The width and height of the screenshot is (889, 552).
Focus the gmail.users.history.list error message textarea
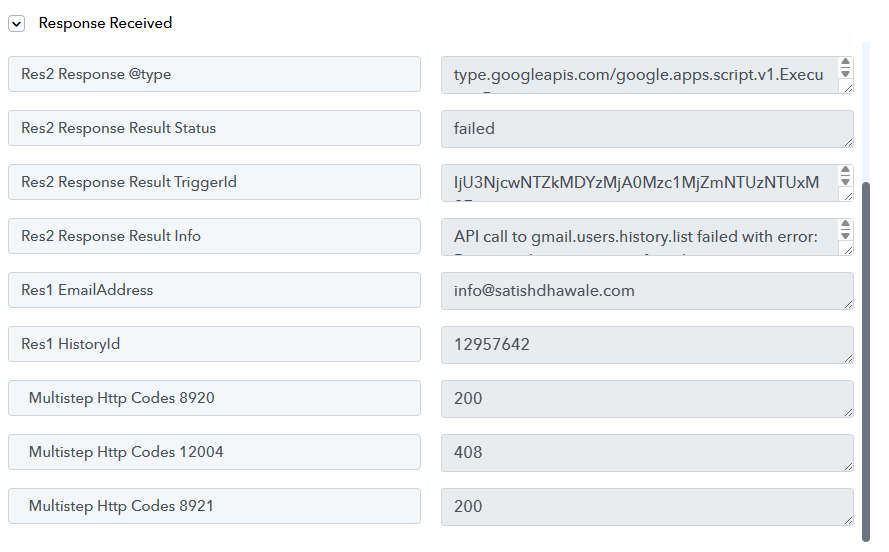point(638,236)
